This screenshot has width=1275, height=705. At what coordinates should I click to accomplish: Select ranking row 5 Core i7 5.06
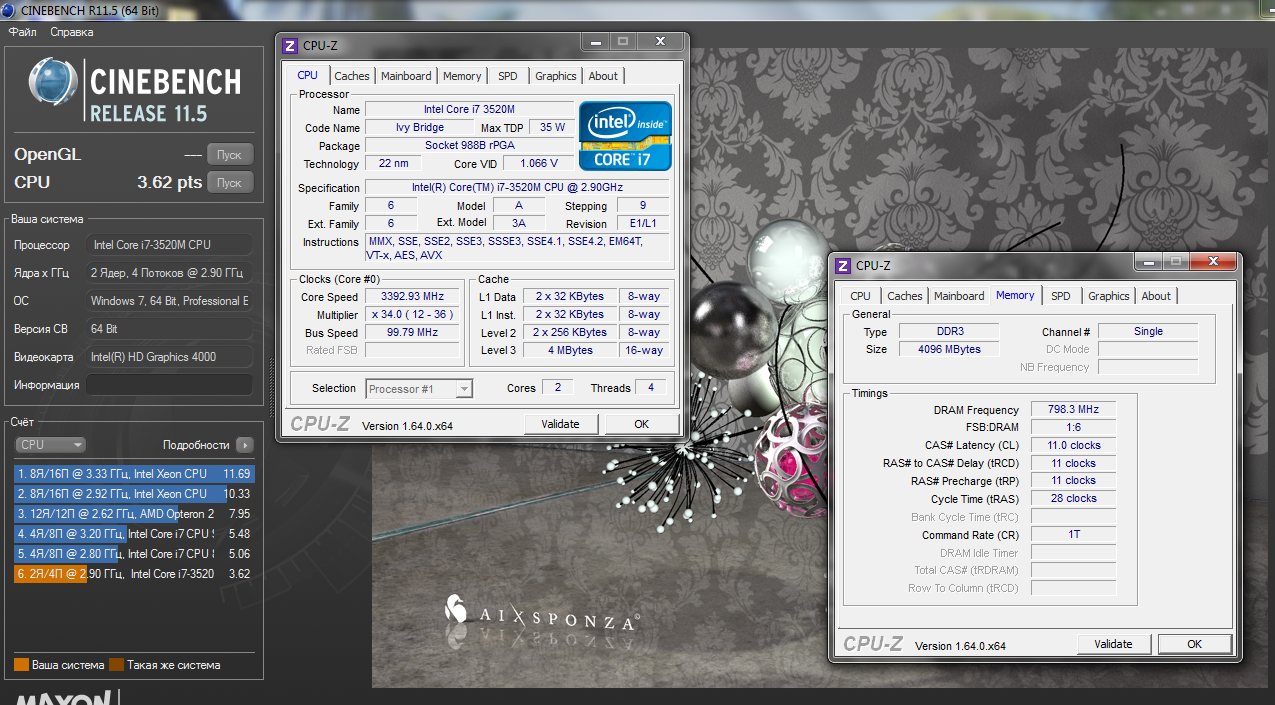tap(134, 554)
